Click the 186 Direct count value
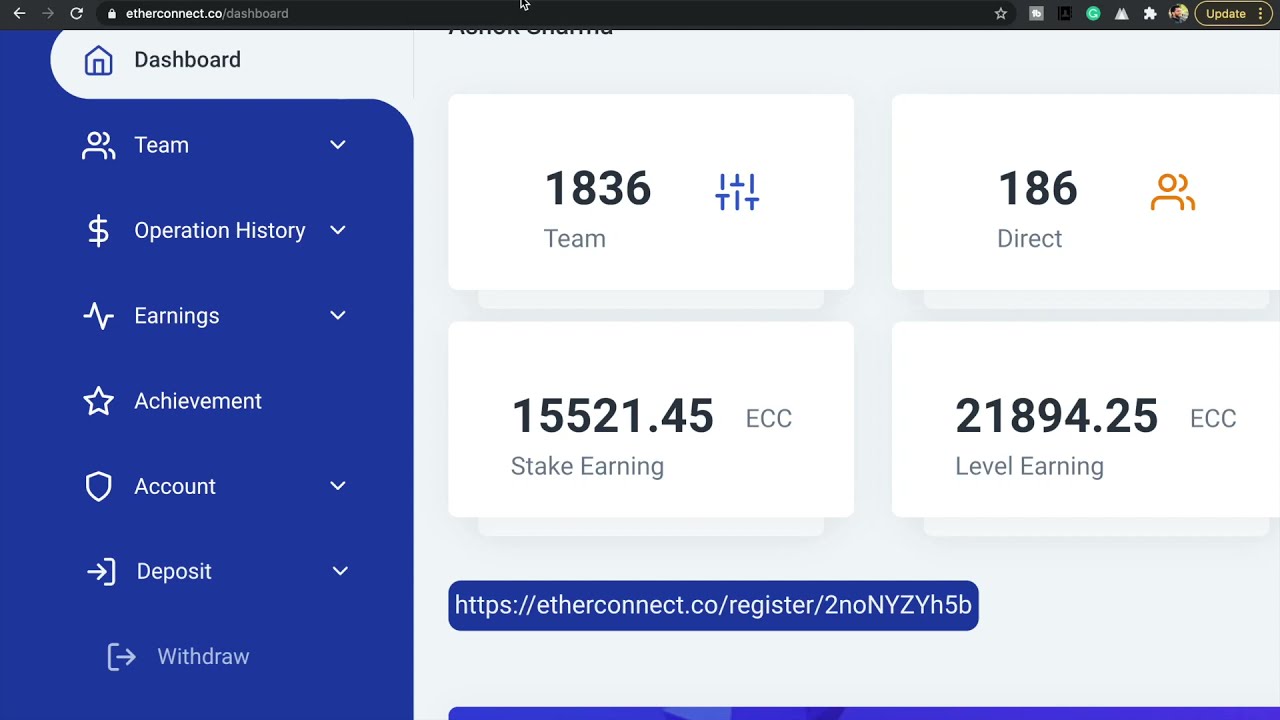 pyautogui.click(x=1037, y=189)
